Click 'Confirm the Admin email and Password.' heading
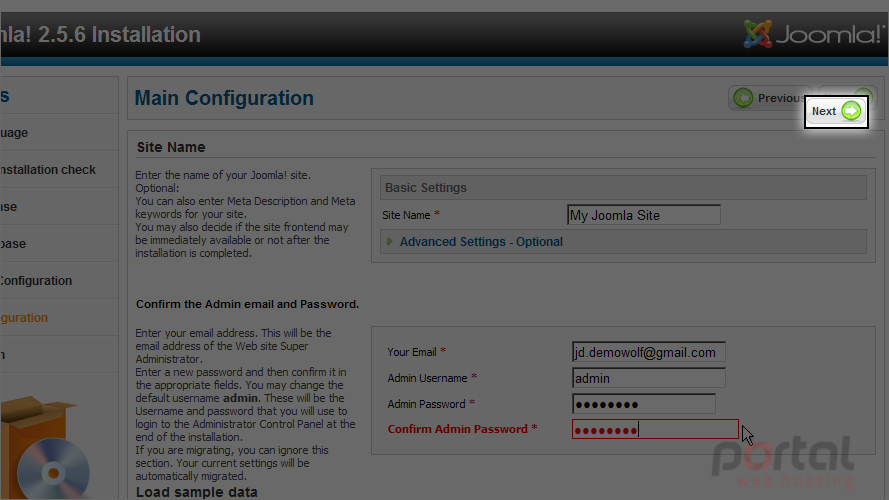 tap(247, 304)
